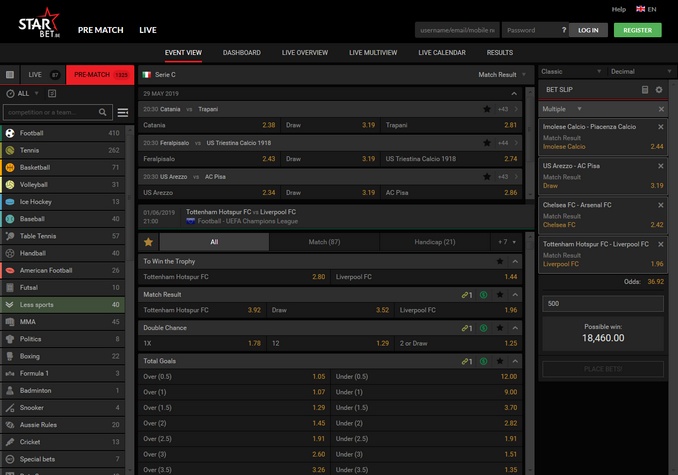Open the EVENT VIEW tab
Screen dimensions: 678x475
(x=183, y=53)
